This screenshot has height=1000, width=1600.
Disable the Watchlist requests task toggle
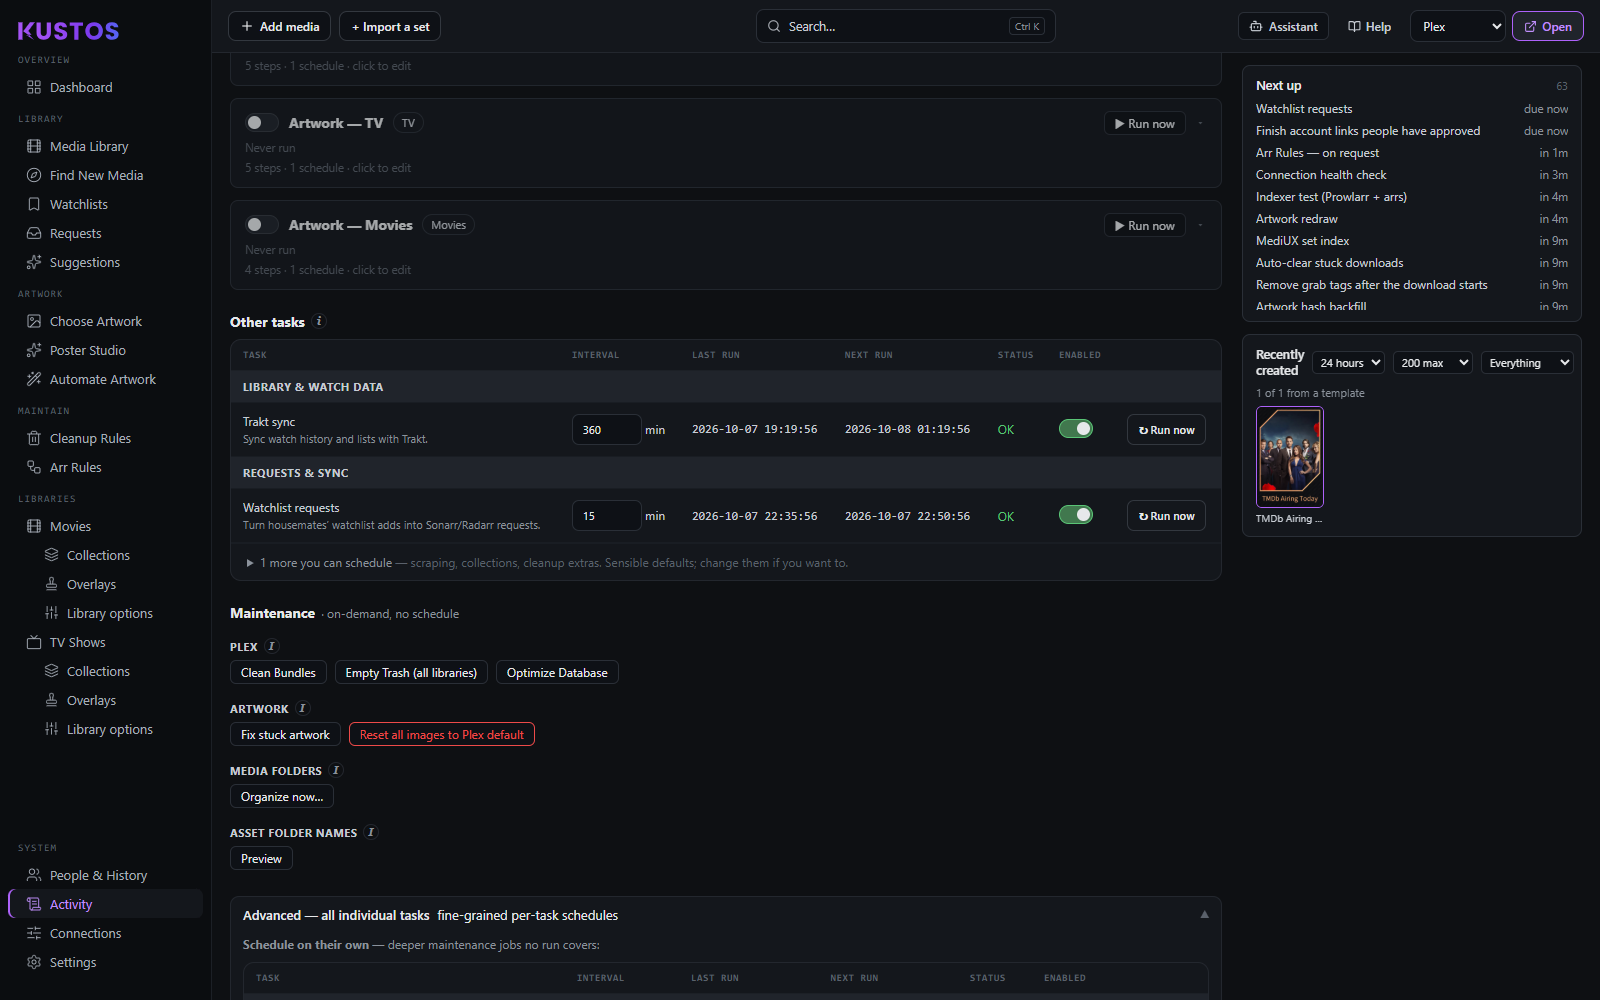pos(1076,515)
